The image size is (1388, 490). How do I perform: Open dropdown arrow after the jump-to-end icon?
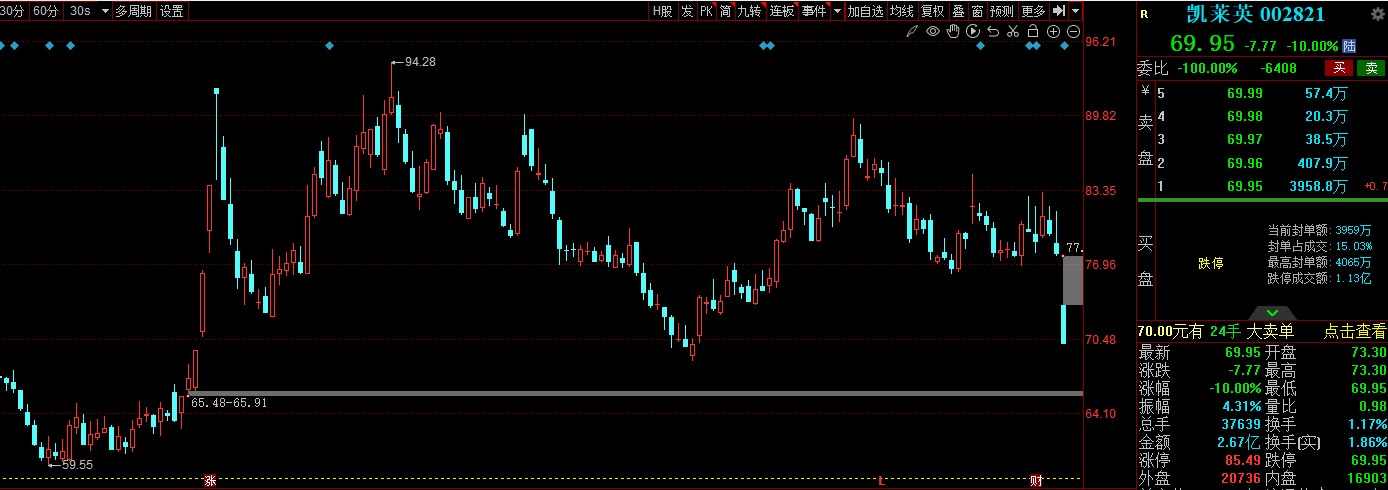(x=1075, y=11)
